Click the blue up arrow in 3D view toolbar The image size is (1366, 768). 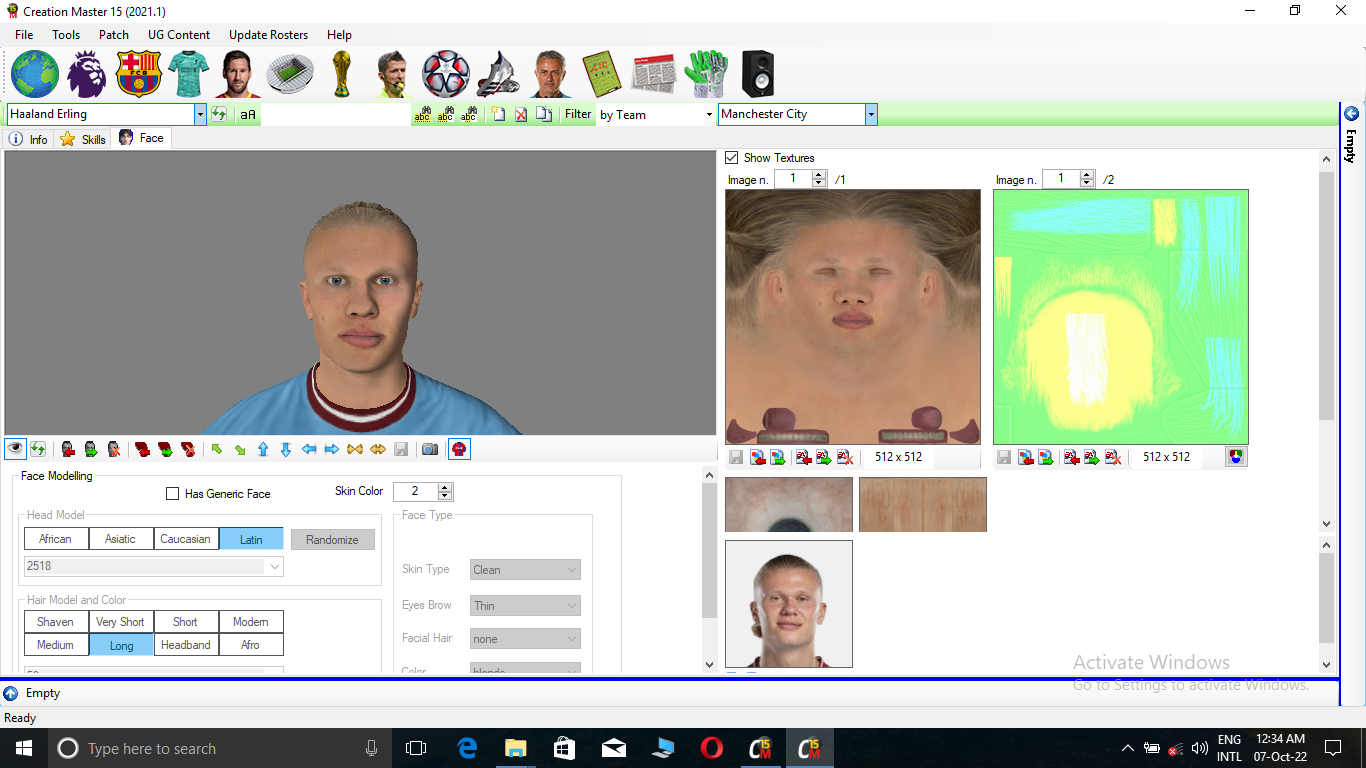263,449
